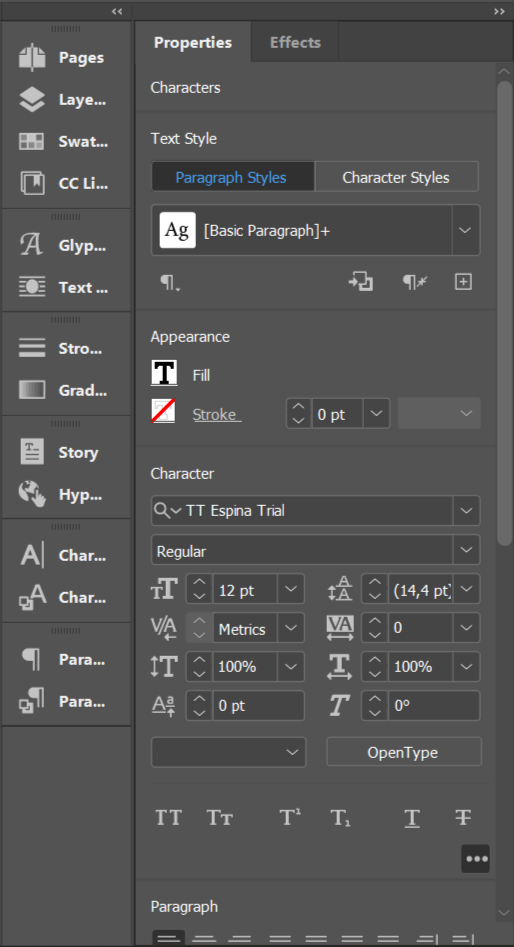Open the empty language dropdown
This screenshot has width=514, height=947.
tap(228, 752)
